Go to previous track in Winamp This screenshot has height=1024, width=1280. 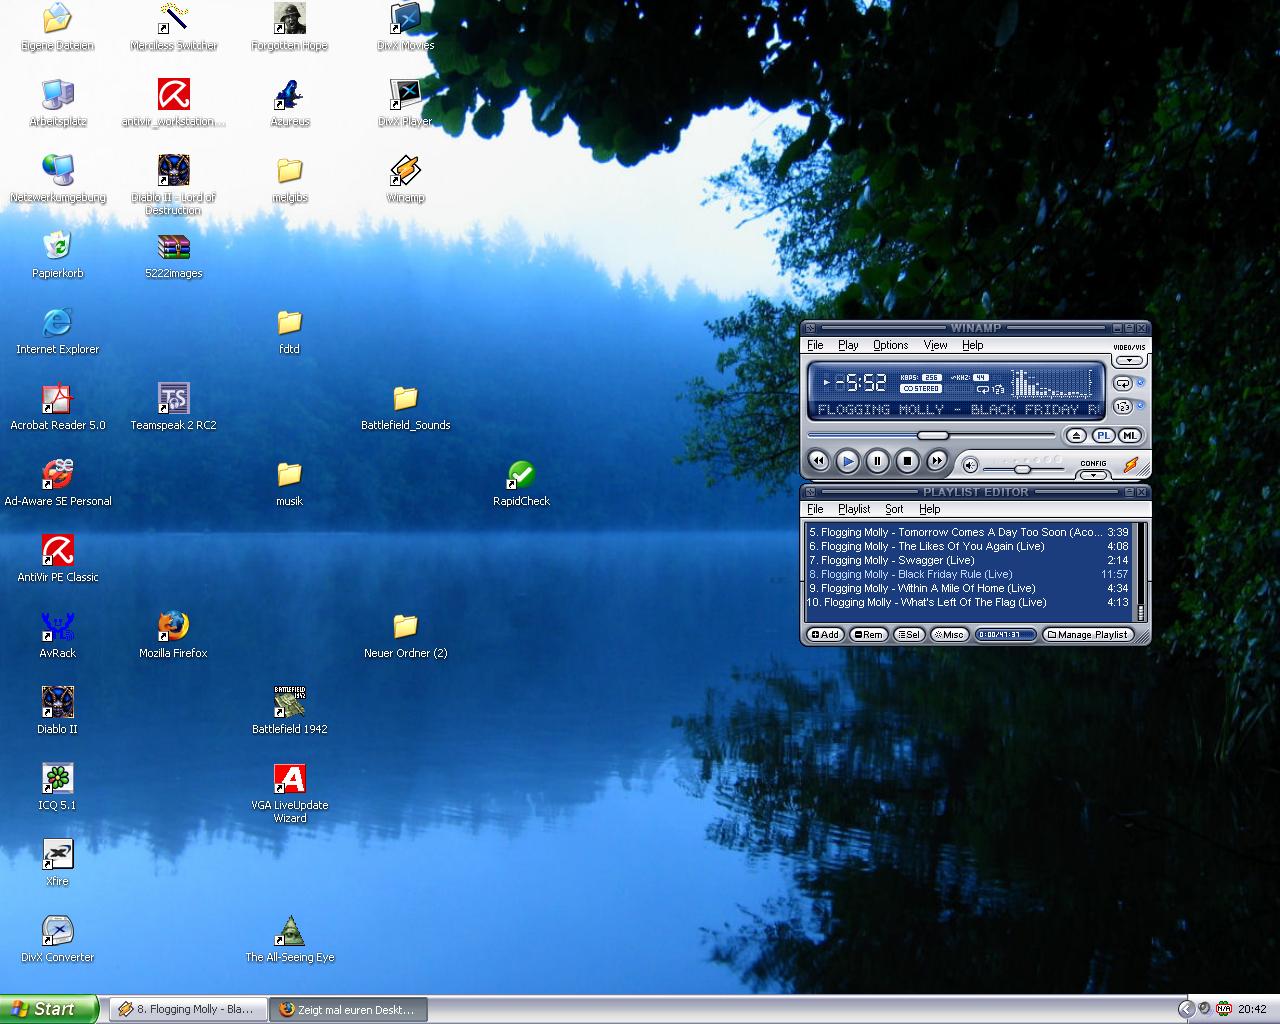(818, 461)
